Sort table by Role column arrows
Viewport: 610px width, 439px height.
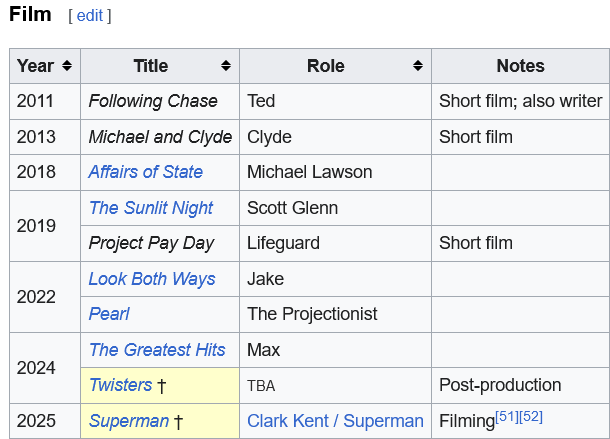418,66
